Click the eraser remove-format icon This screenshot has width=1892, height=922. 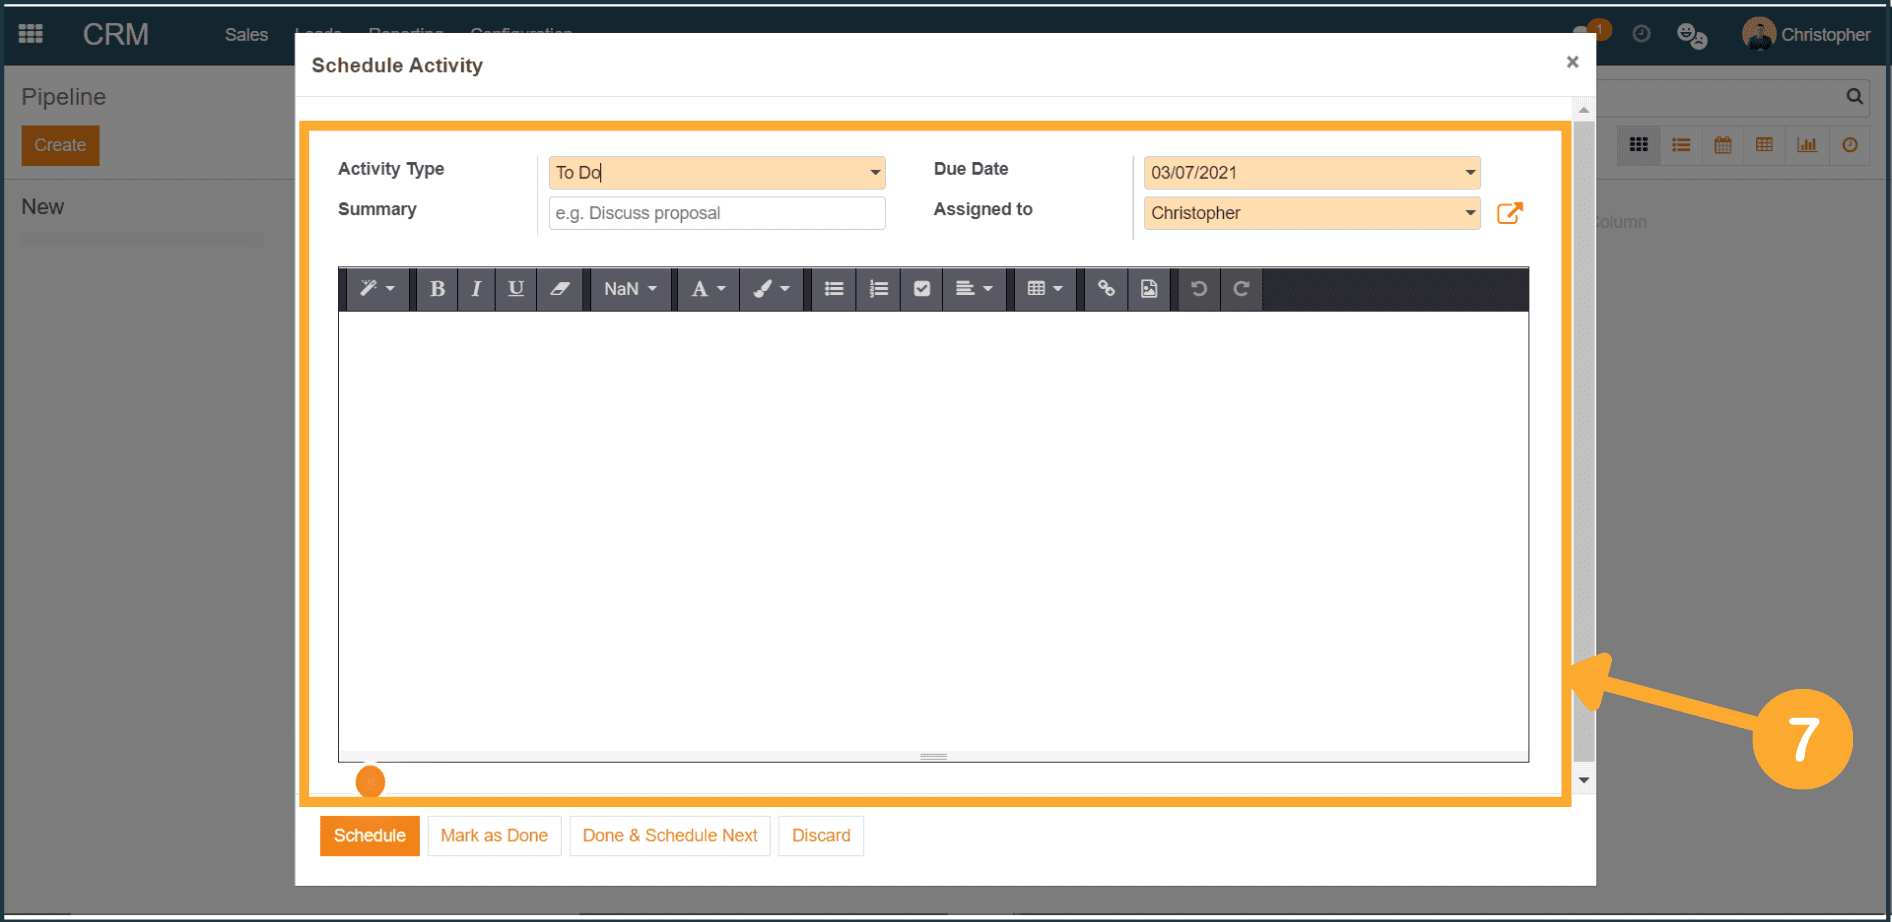coord(560,289)
